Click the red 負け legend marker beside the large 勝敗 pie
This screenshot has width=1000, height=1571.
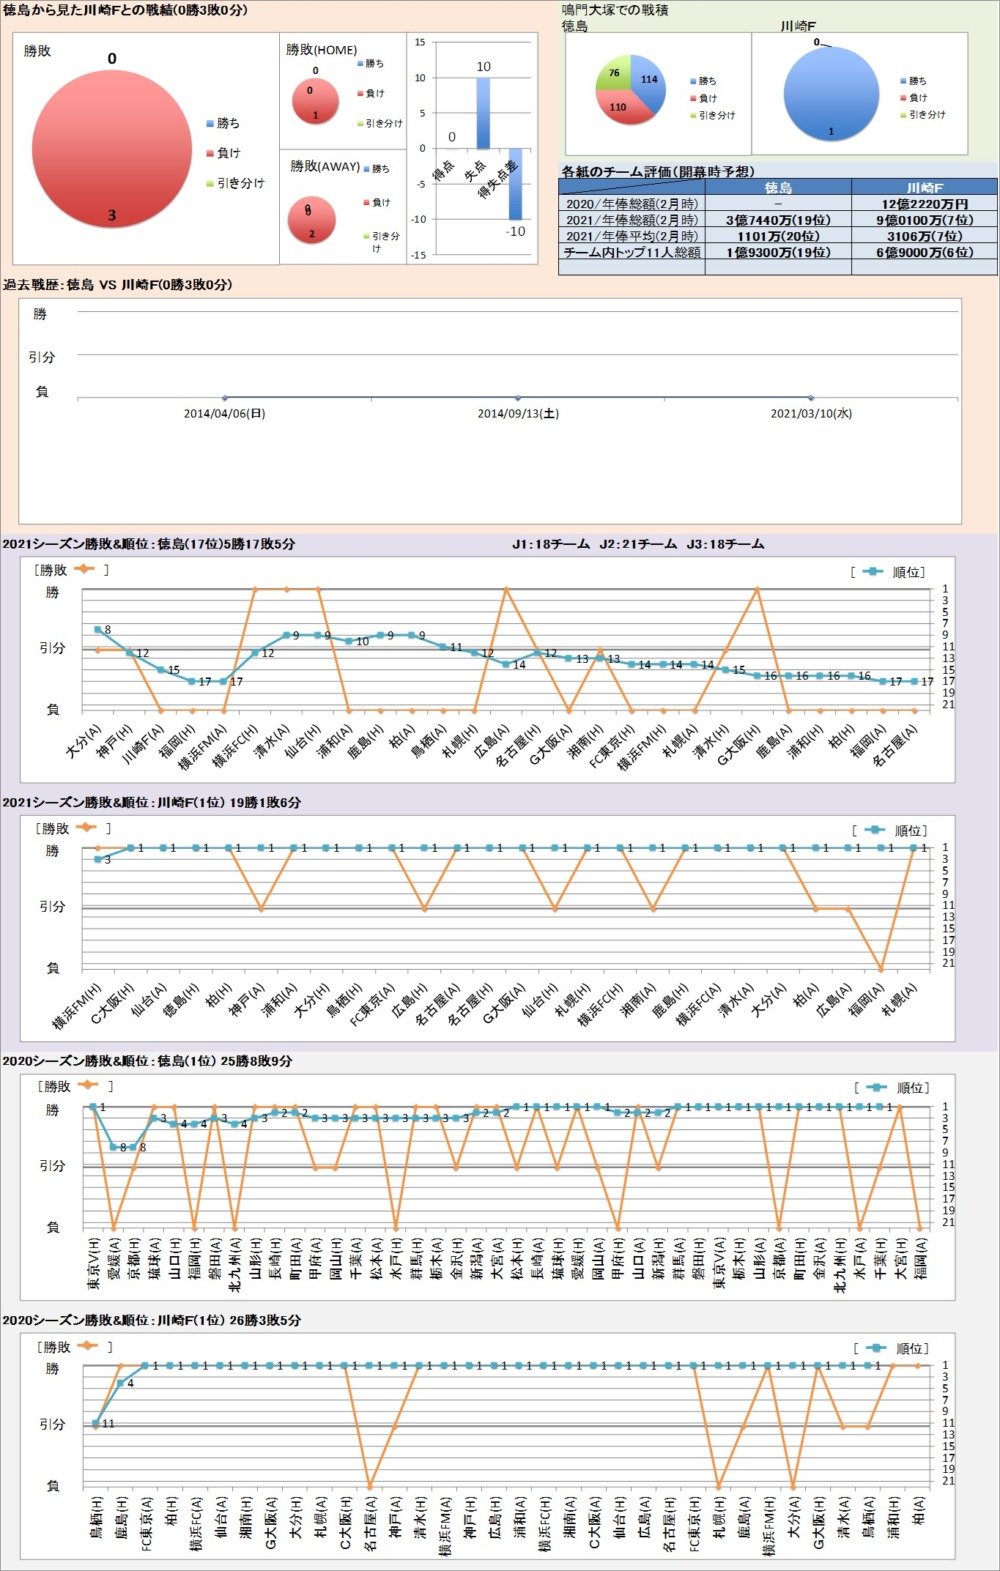[209, 153]
